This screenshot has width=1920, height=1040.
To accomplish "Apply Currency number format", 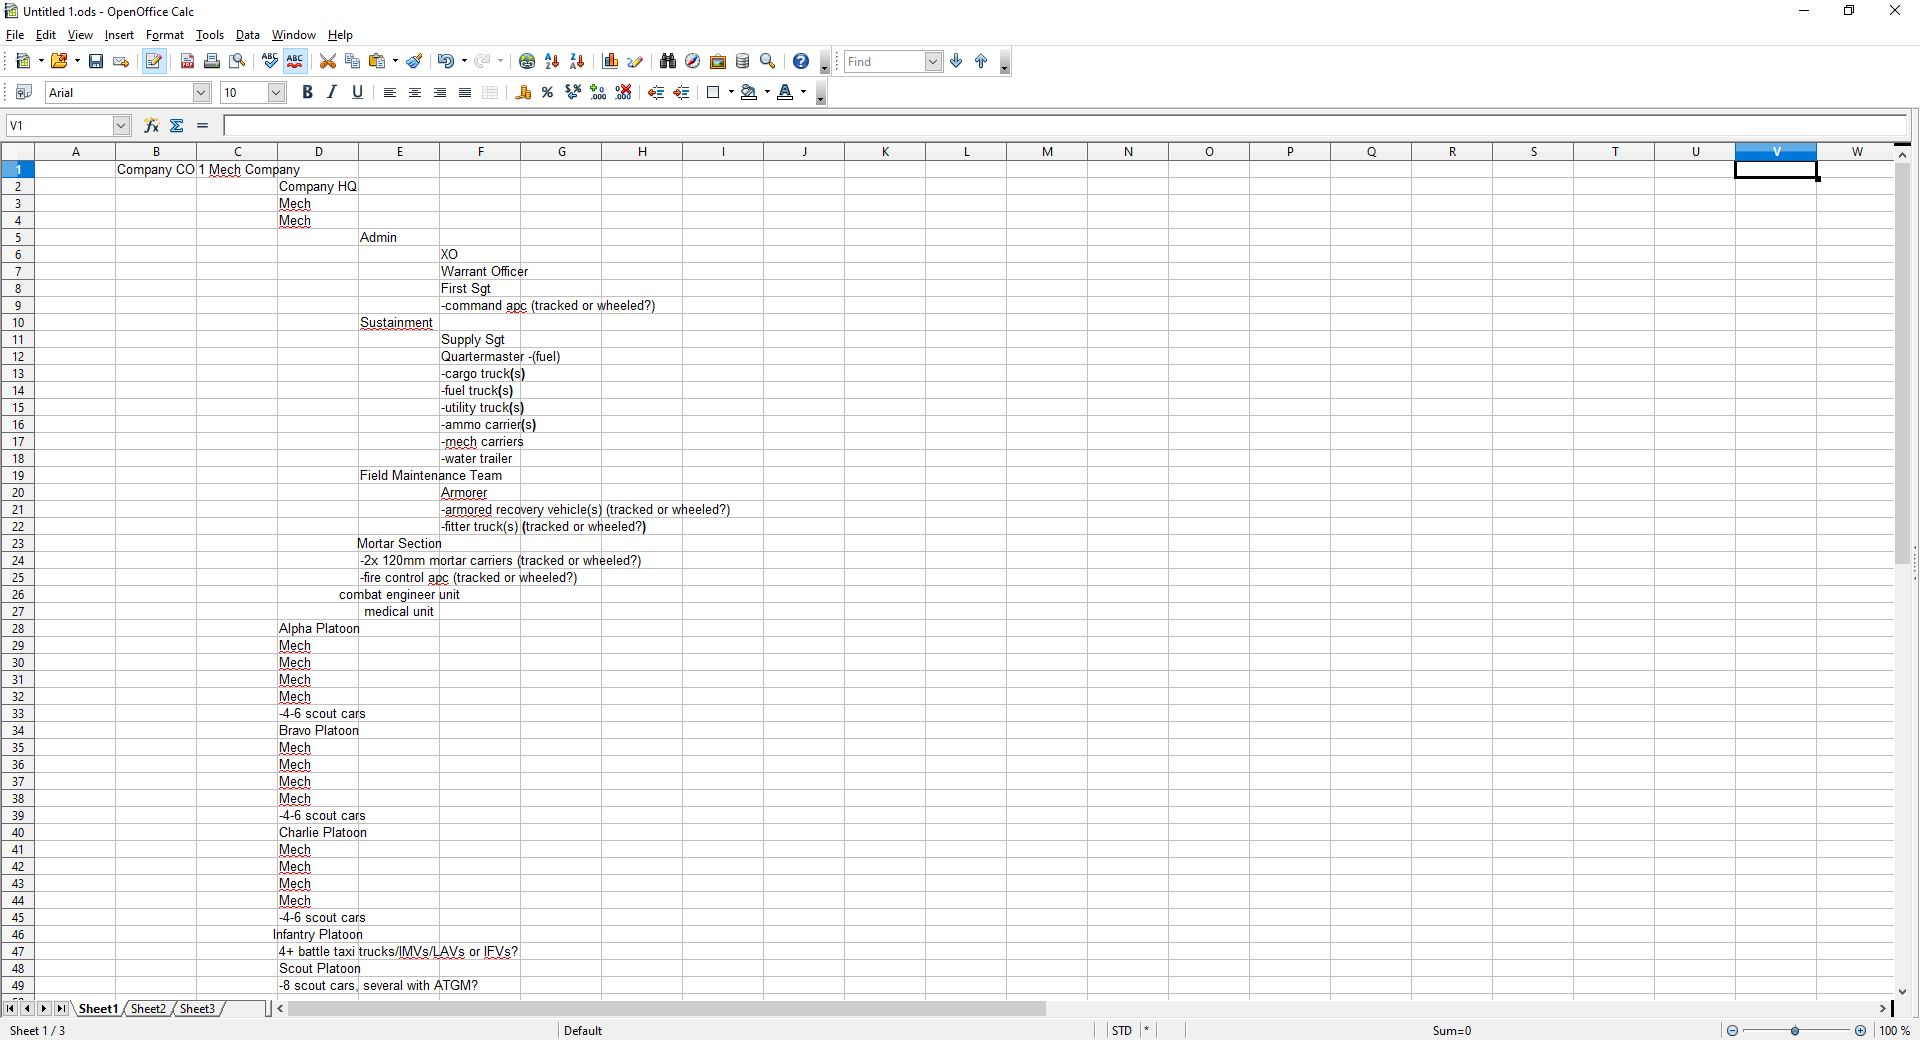I will (x=523, y=92).
